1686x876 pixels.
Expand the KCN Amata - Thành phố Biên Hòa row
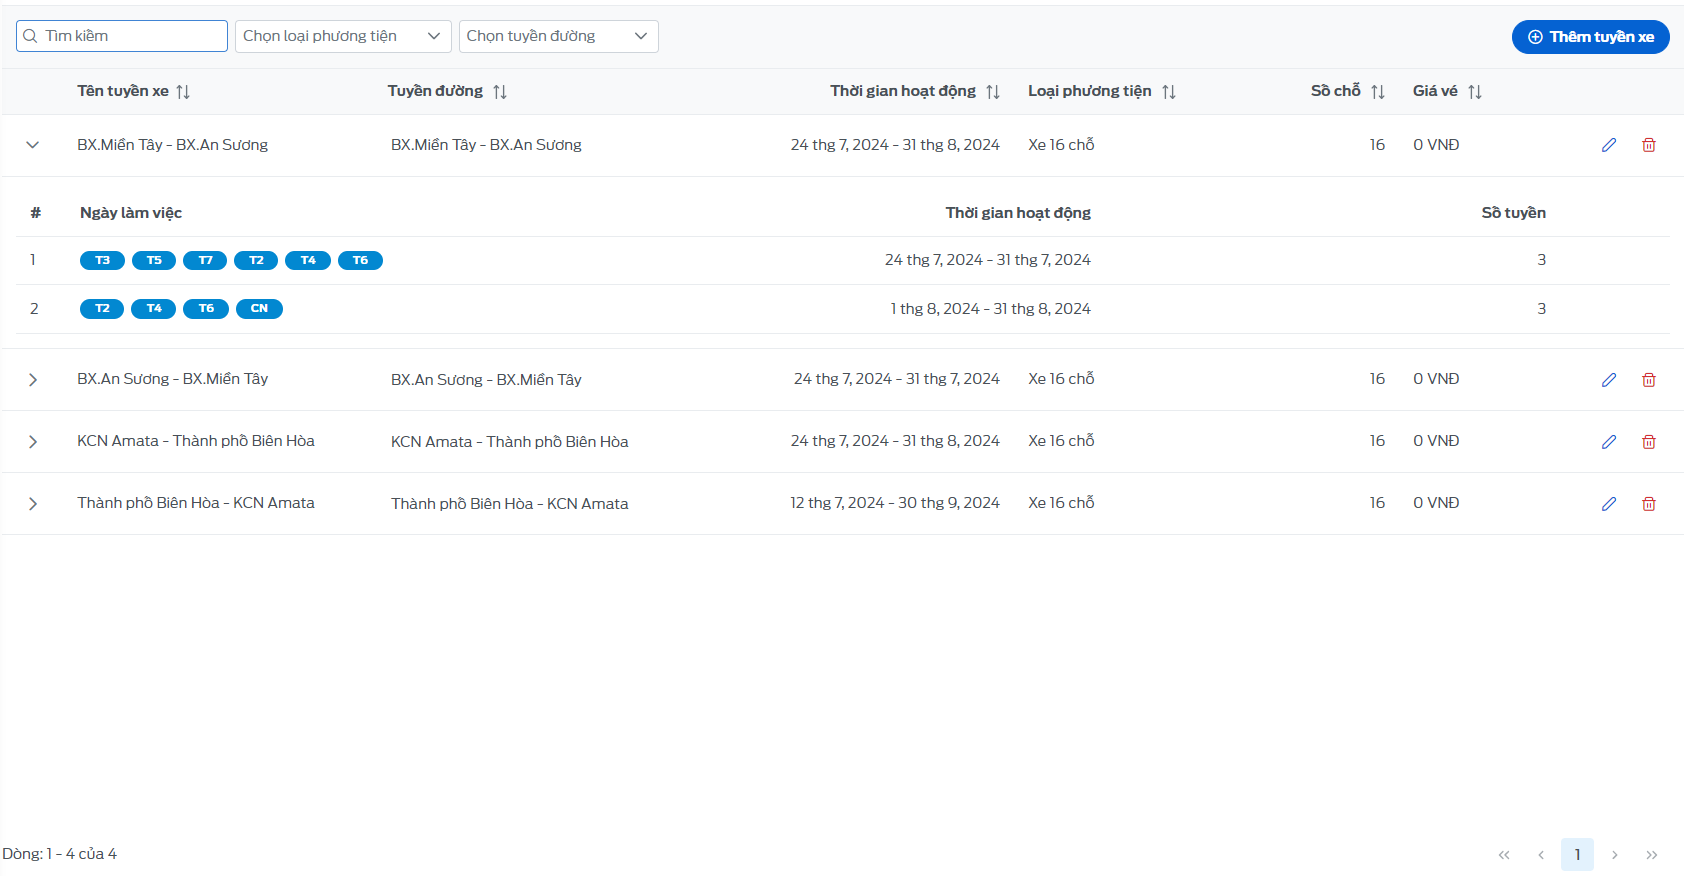(33, 442)
